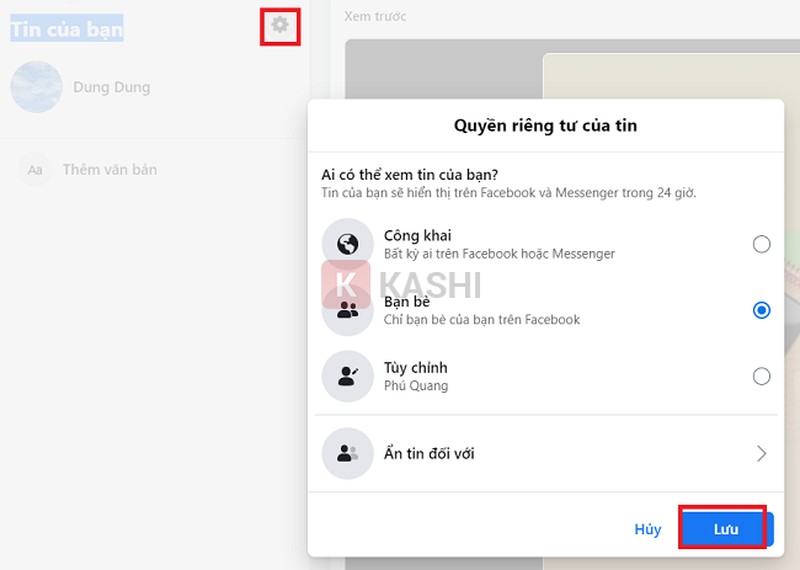800x570 pixels.
Task: Click Ai có thể xem tin question
Action: [410, 175]
